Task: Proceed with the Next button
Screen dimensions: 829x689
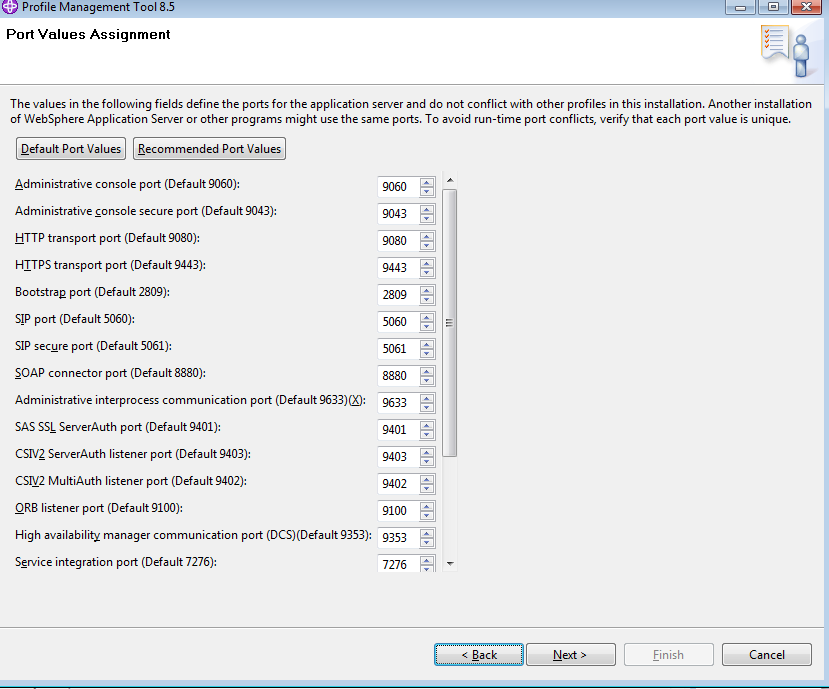Action: point(570,655)
